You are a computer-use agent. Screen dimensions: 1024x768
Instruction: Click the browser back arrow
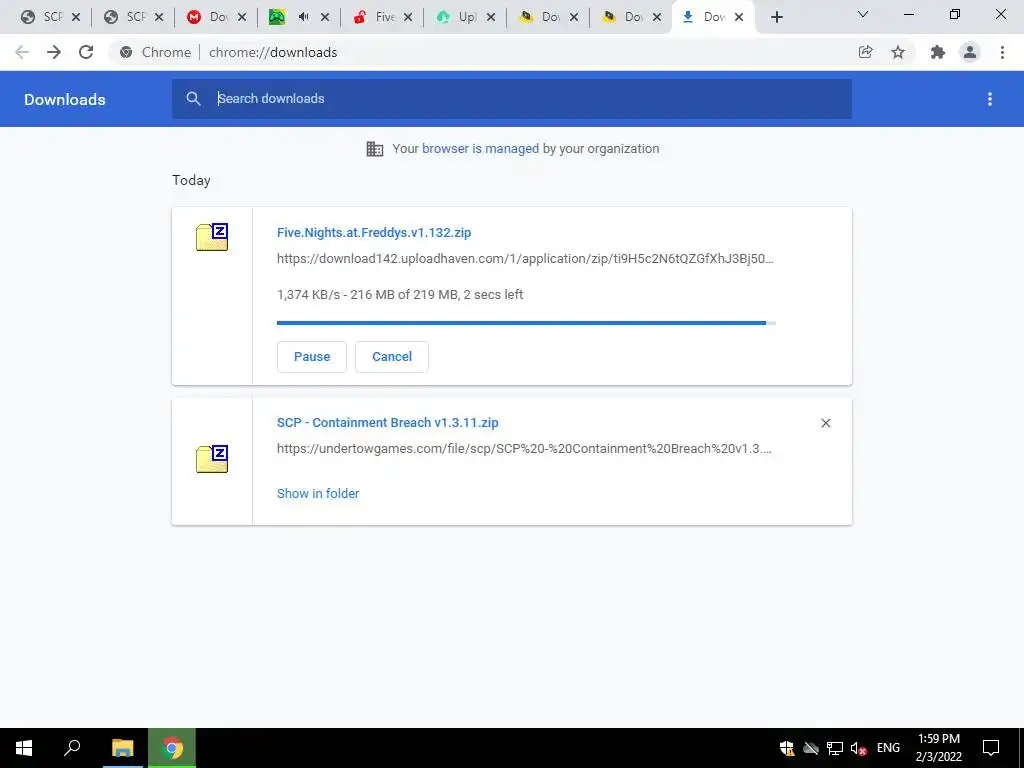[22, 52]
